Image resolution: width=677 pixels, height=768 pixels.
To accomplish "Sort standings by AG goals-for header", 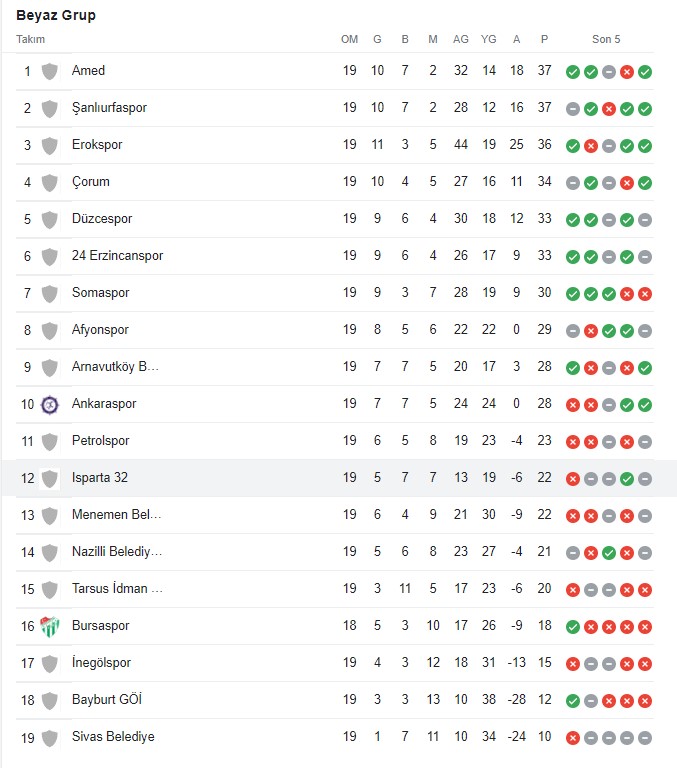I will 460,39.
